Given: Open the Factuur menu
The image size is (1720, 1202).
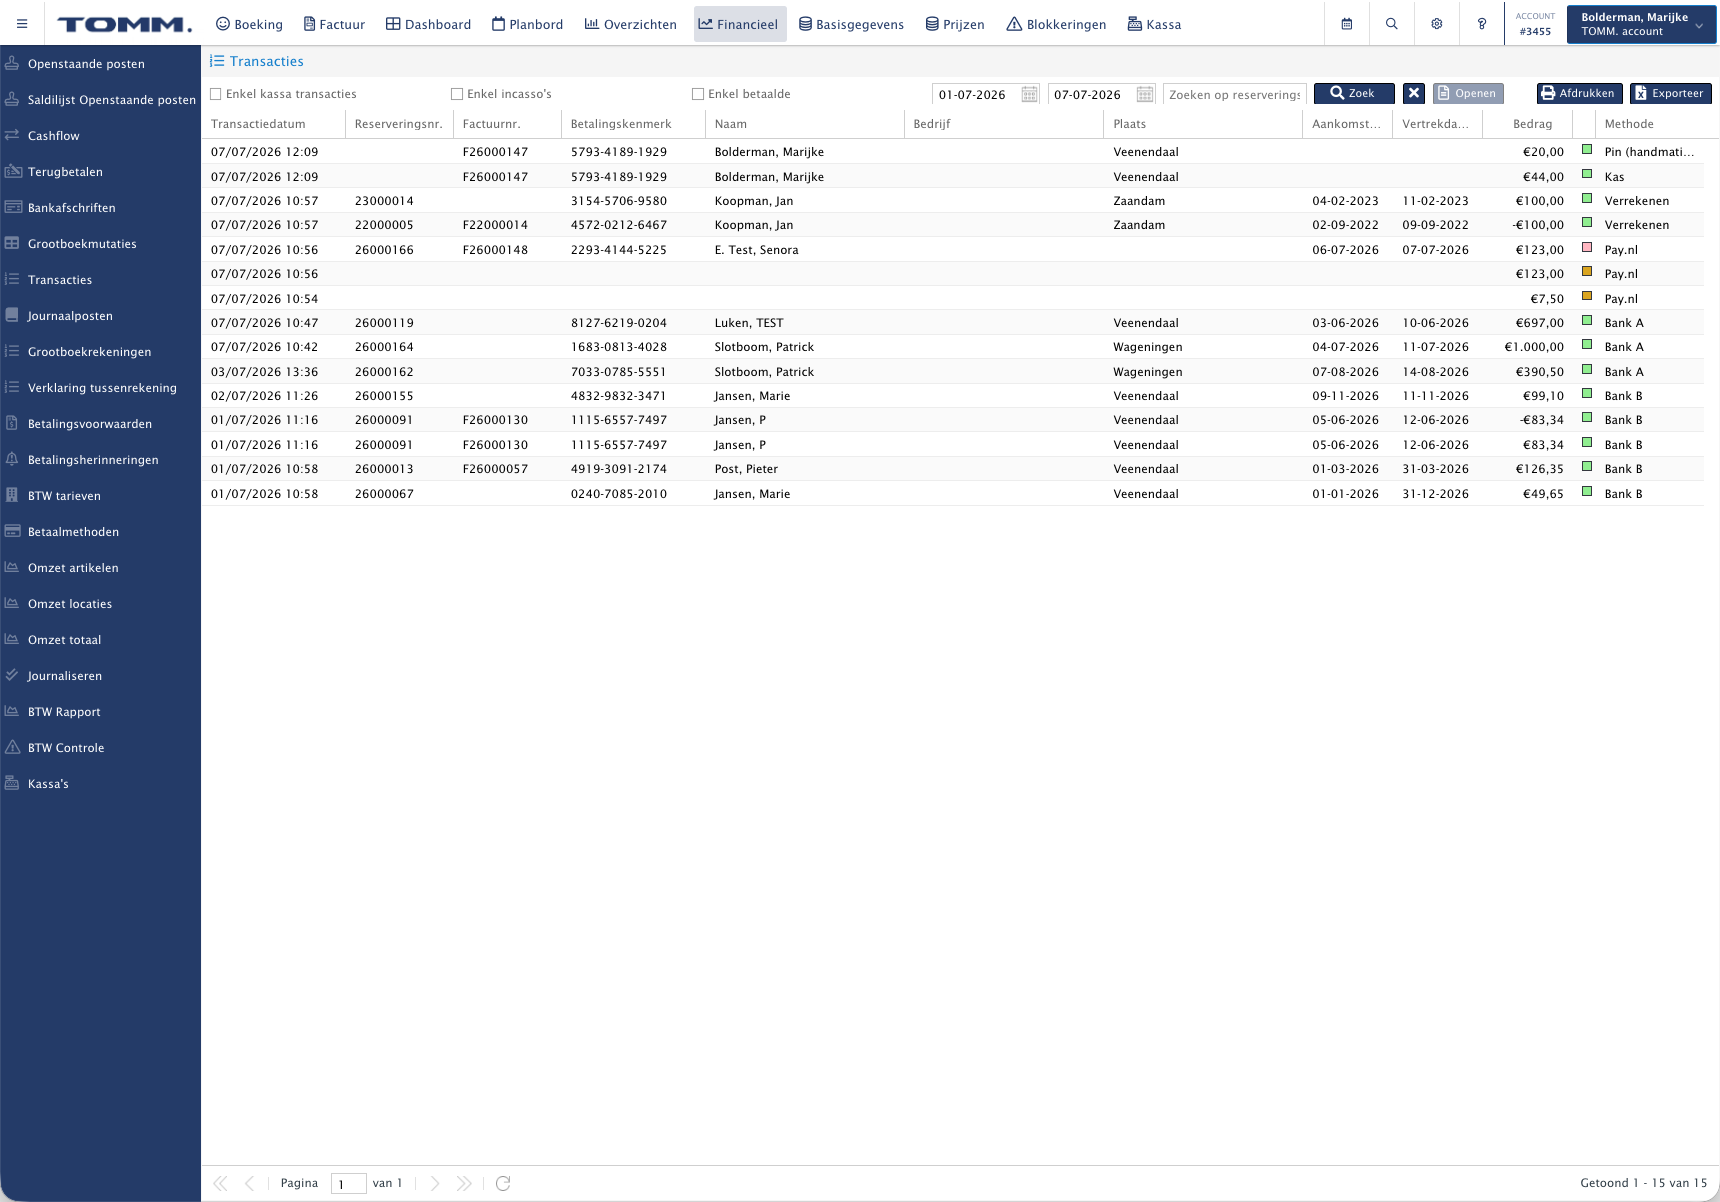Looking at the screenshot, I should click(x=334, y=24).
